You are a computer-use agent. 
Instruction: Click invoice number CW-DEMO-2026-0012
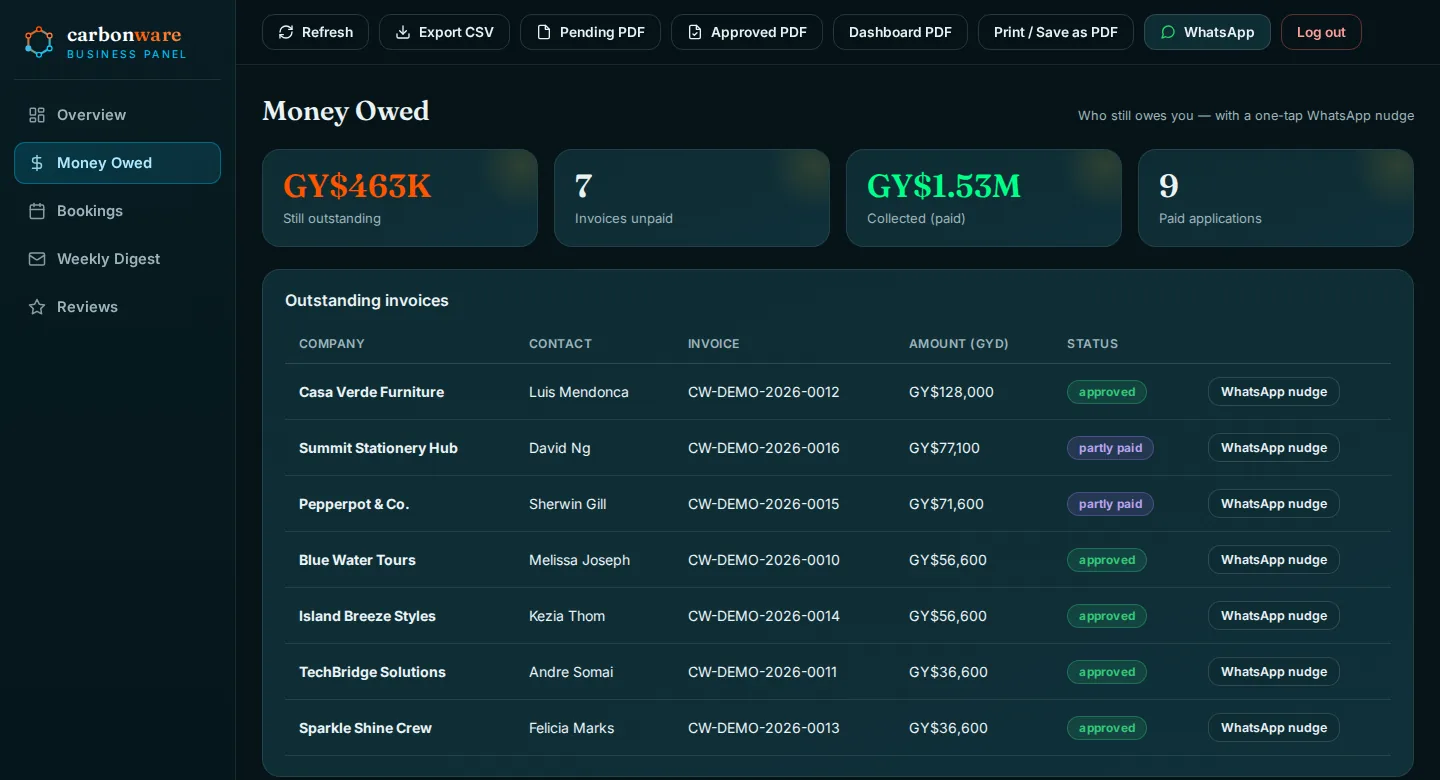coord(764,392)
